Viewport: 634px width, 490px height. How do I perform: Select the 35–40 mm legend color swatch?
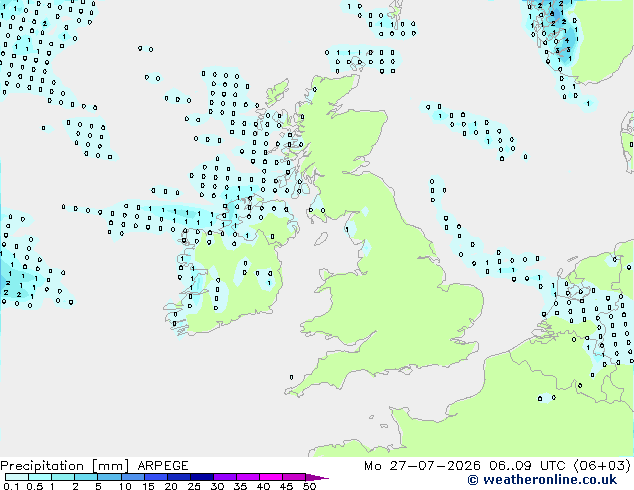pyautogui.click(x=247, y=477)
